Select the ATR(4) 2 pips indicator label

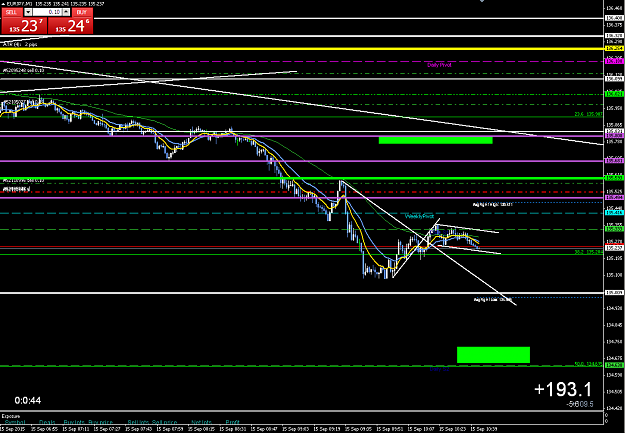pos(20,45)
